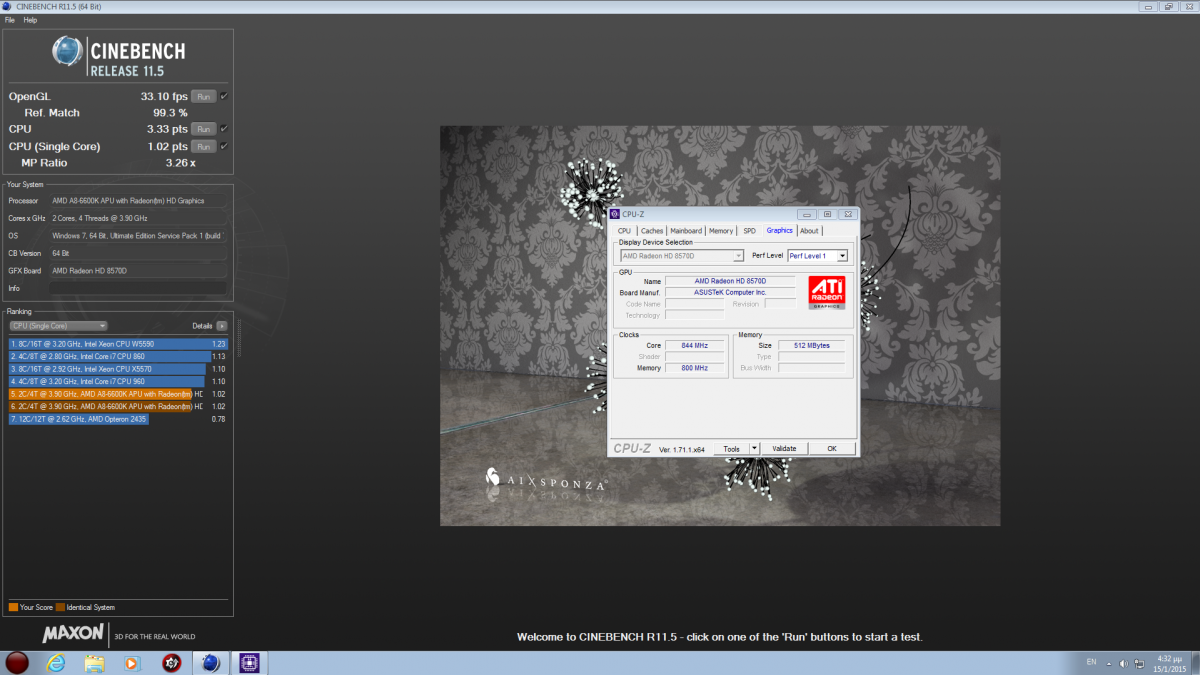The height and width of the screenshot is (675, 1200).
Task: Switch to the Memory tab
Action: point(721,231)
